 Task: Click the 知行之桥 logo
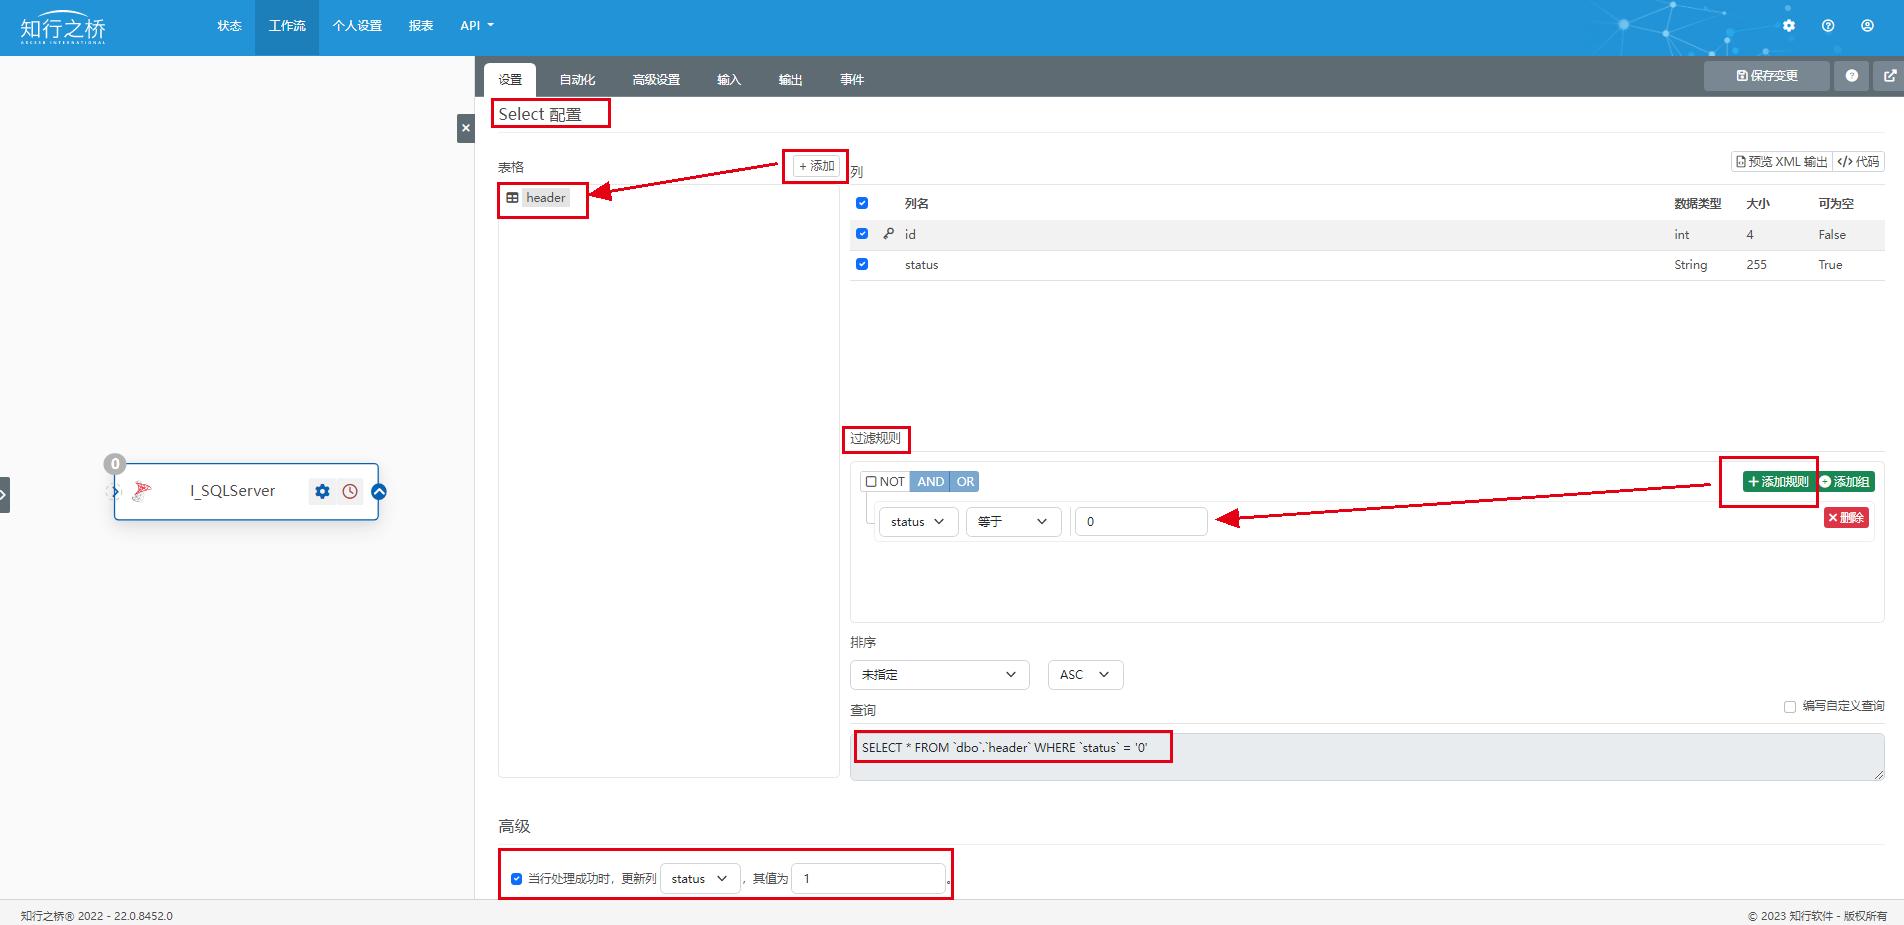coord(63,28)
